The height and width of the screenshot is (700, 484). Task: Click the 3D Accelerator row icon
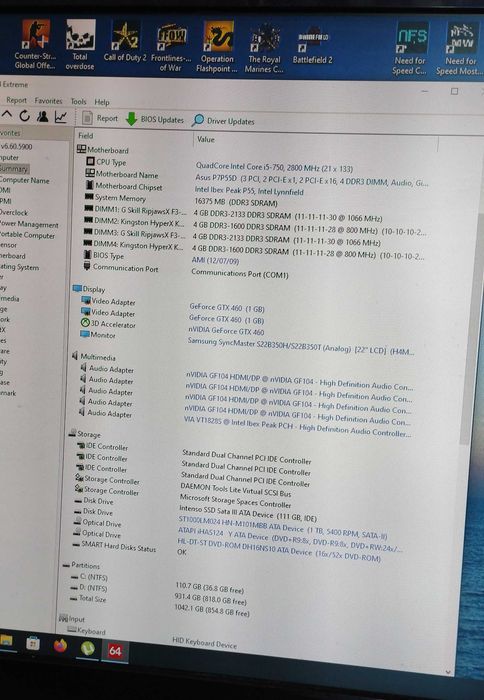coord(85,322)
